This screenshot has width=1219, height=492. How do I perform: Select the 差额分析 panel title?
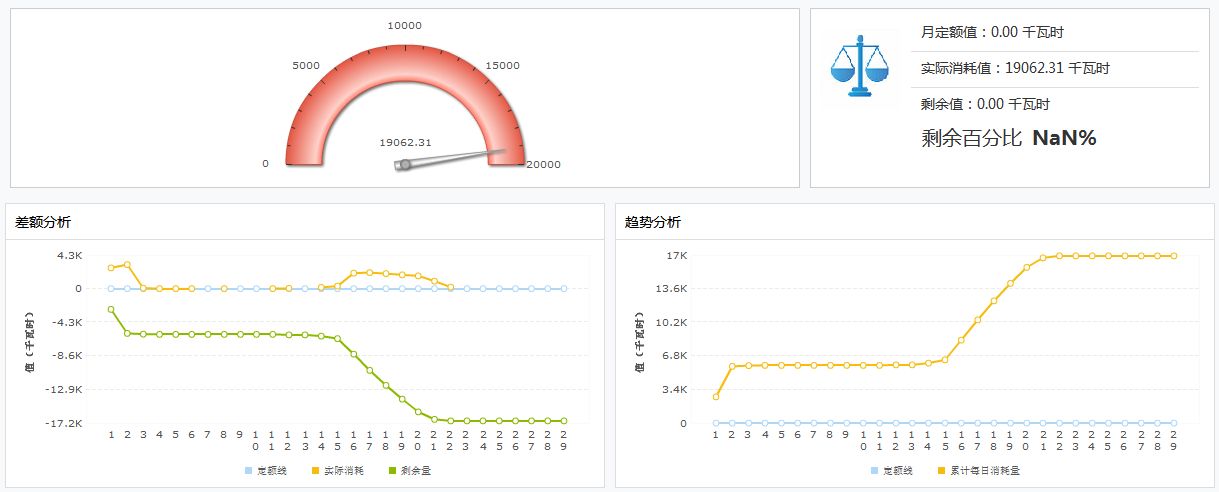click(x=43, y=222)
